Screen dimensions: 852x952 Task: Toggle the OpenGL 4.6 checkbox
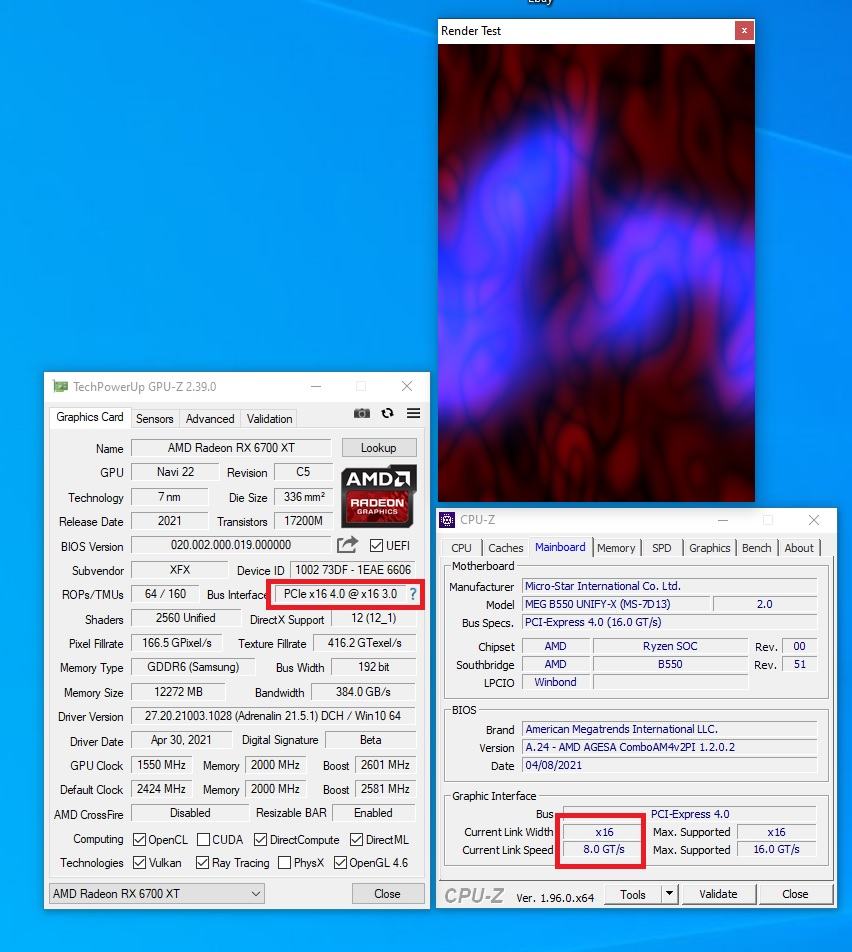tap(340, 863)
